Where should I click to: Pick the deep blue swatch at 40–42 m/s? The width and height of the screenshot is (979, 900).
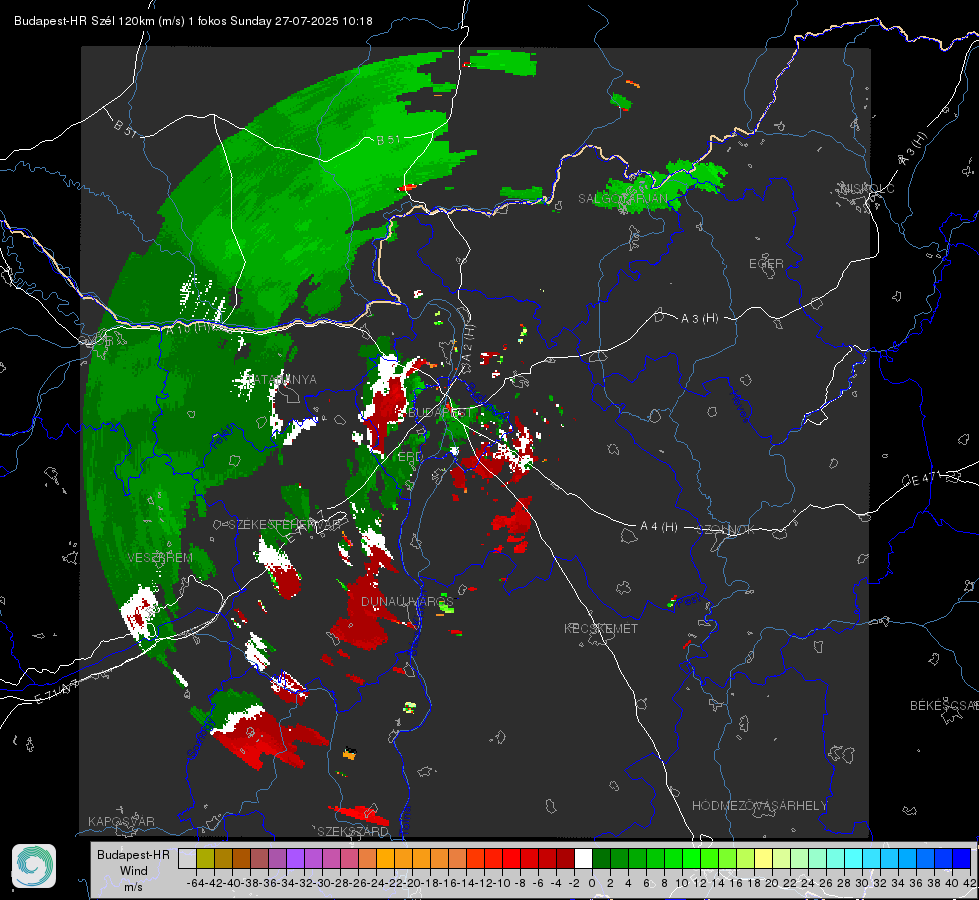(x=962, y=858)
